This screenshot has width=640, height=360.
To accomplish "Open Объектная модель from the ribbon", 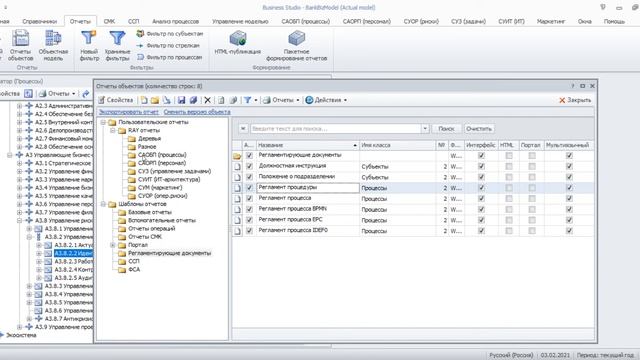I will click(x=53, y=46).
